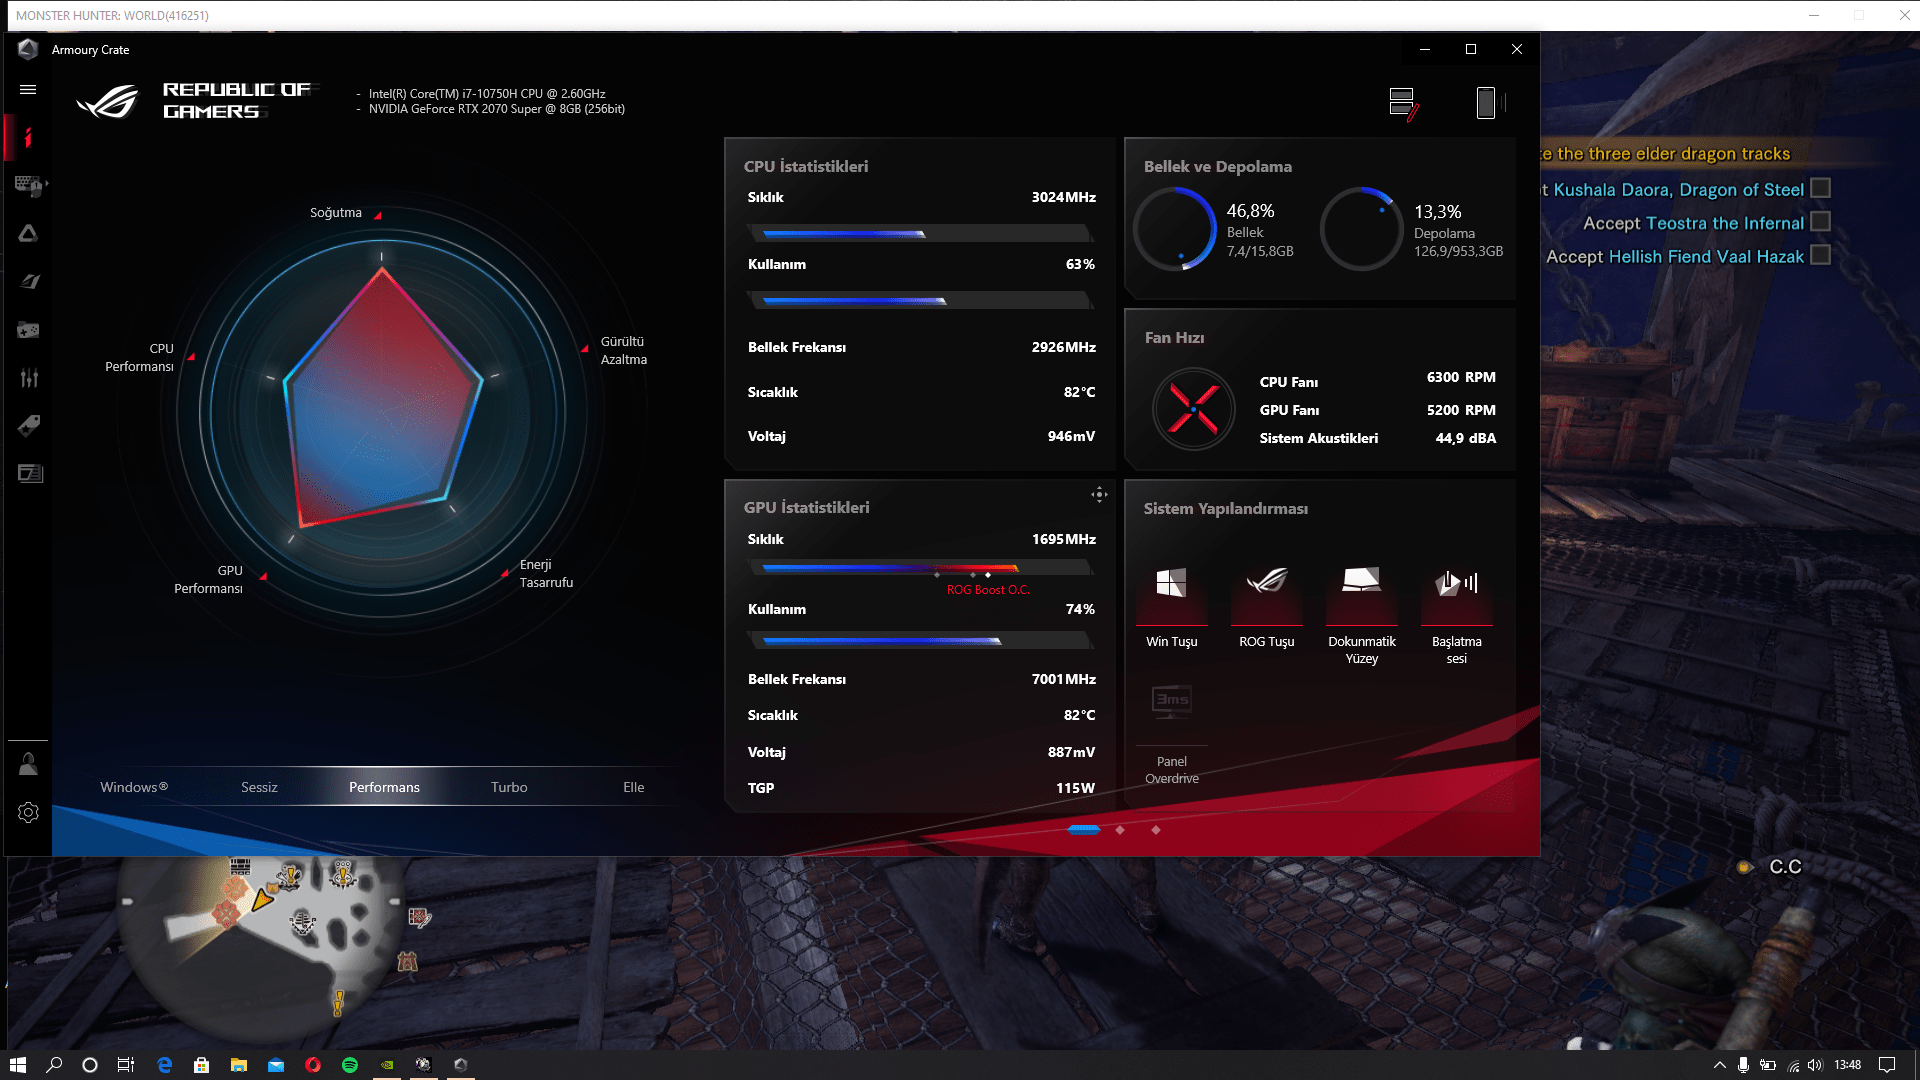Image resolution: width=1920 pixels, height=1080 pixels.
Task: Open the hamburger menu in Armoury Crate
Action: 28,90
